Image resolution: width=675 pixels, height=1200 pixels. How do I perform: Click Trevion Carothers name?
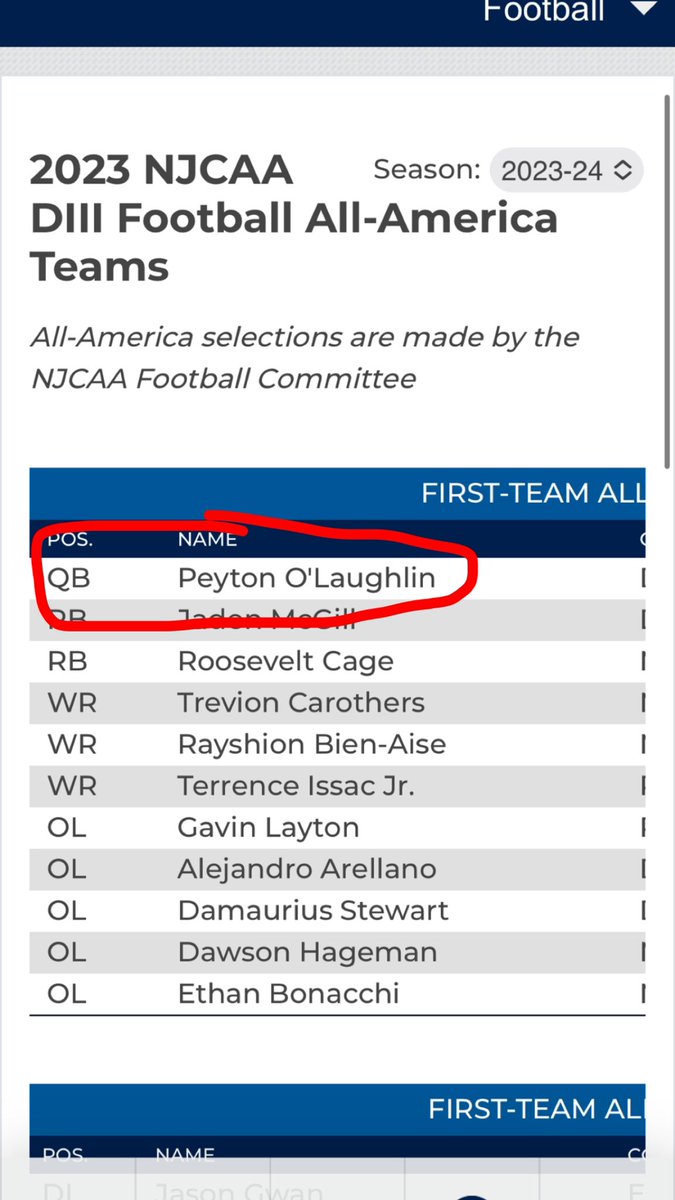click(x=301, y=703)
